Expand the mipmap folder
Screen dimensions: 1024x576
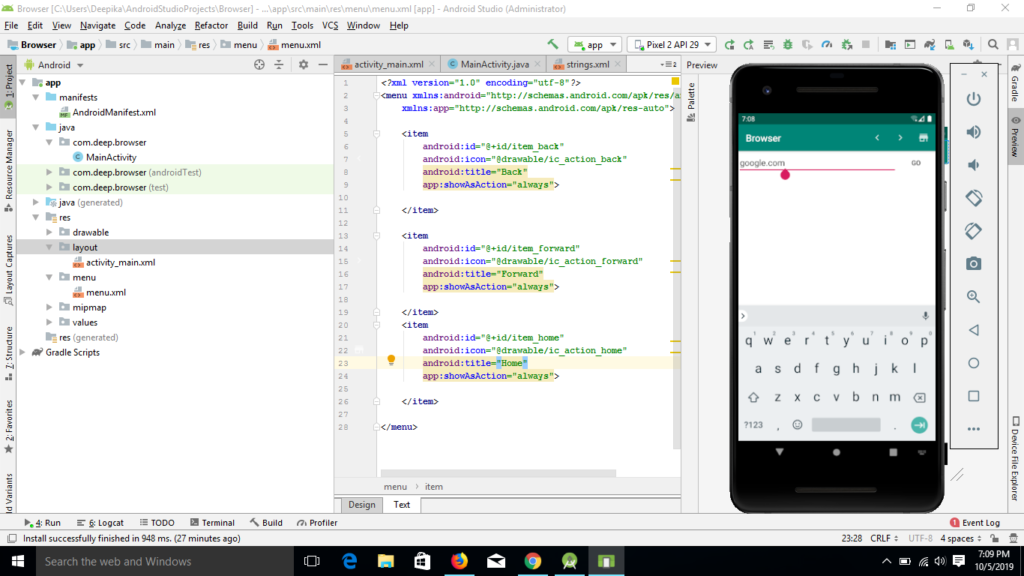(49, 308)
